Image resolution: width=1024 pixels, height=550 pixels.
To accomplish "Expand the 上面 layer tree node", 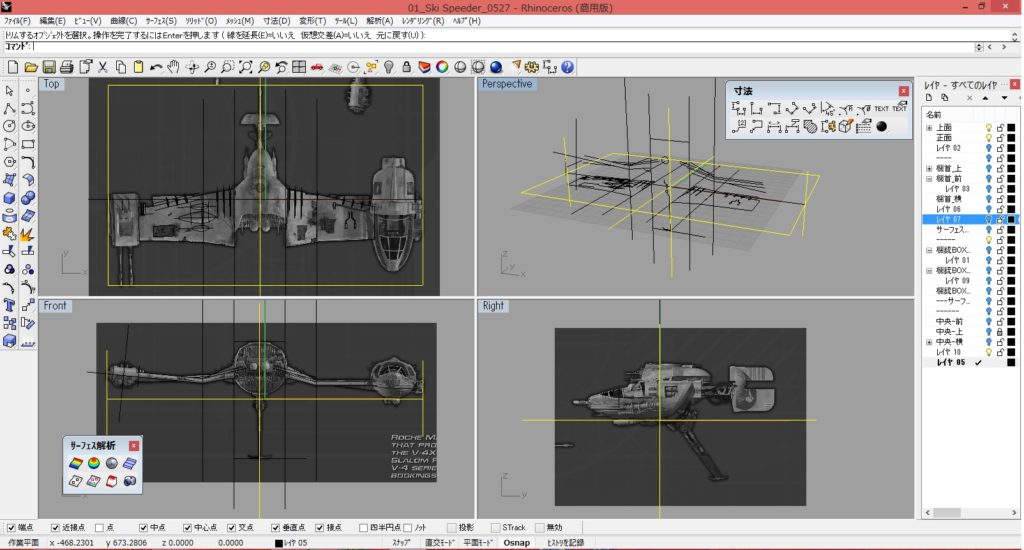I will pyautogui.click(x=929, y=127).
